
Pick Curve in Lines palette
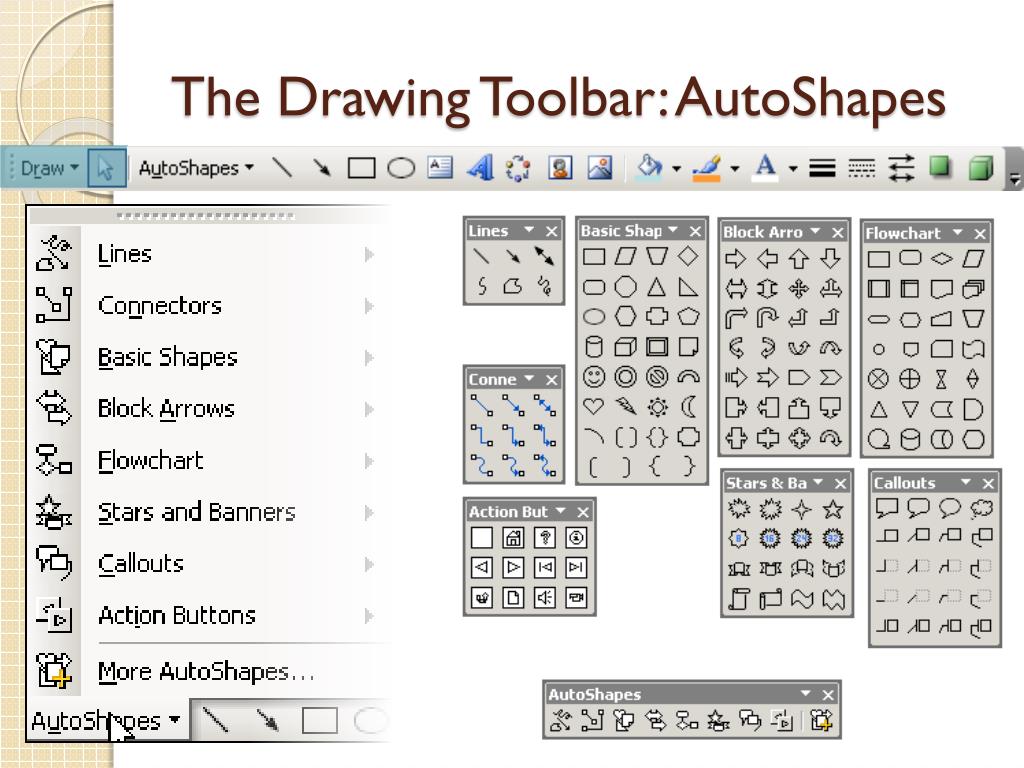point(482,285)
